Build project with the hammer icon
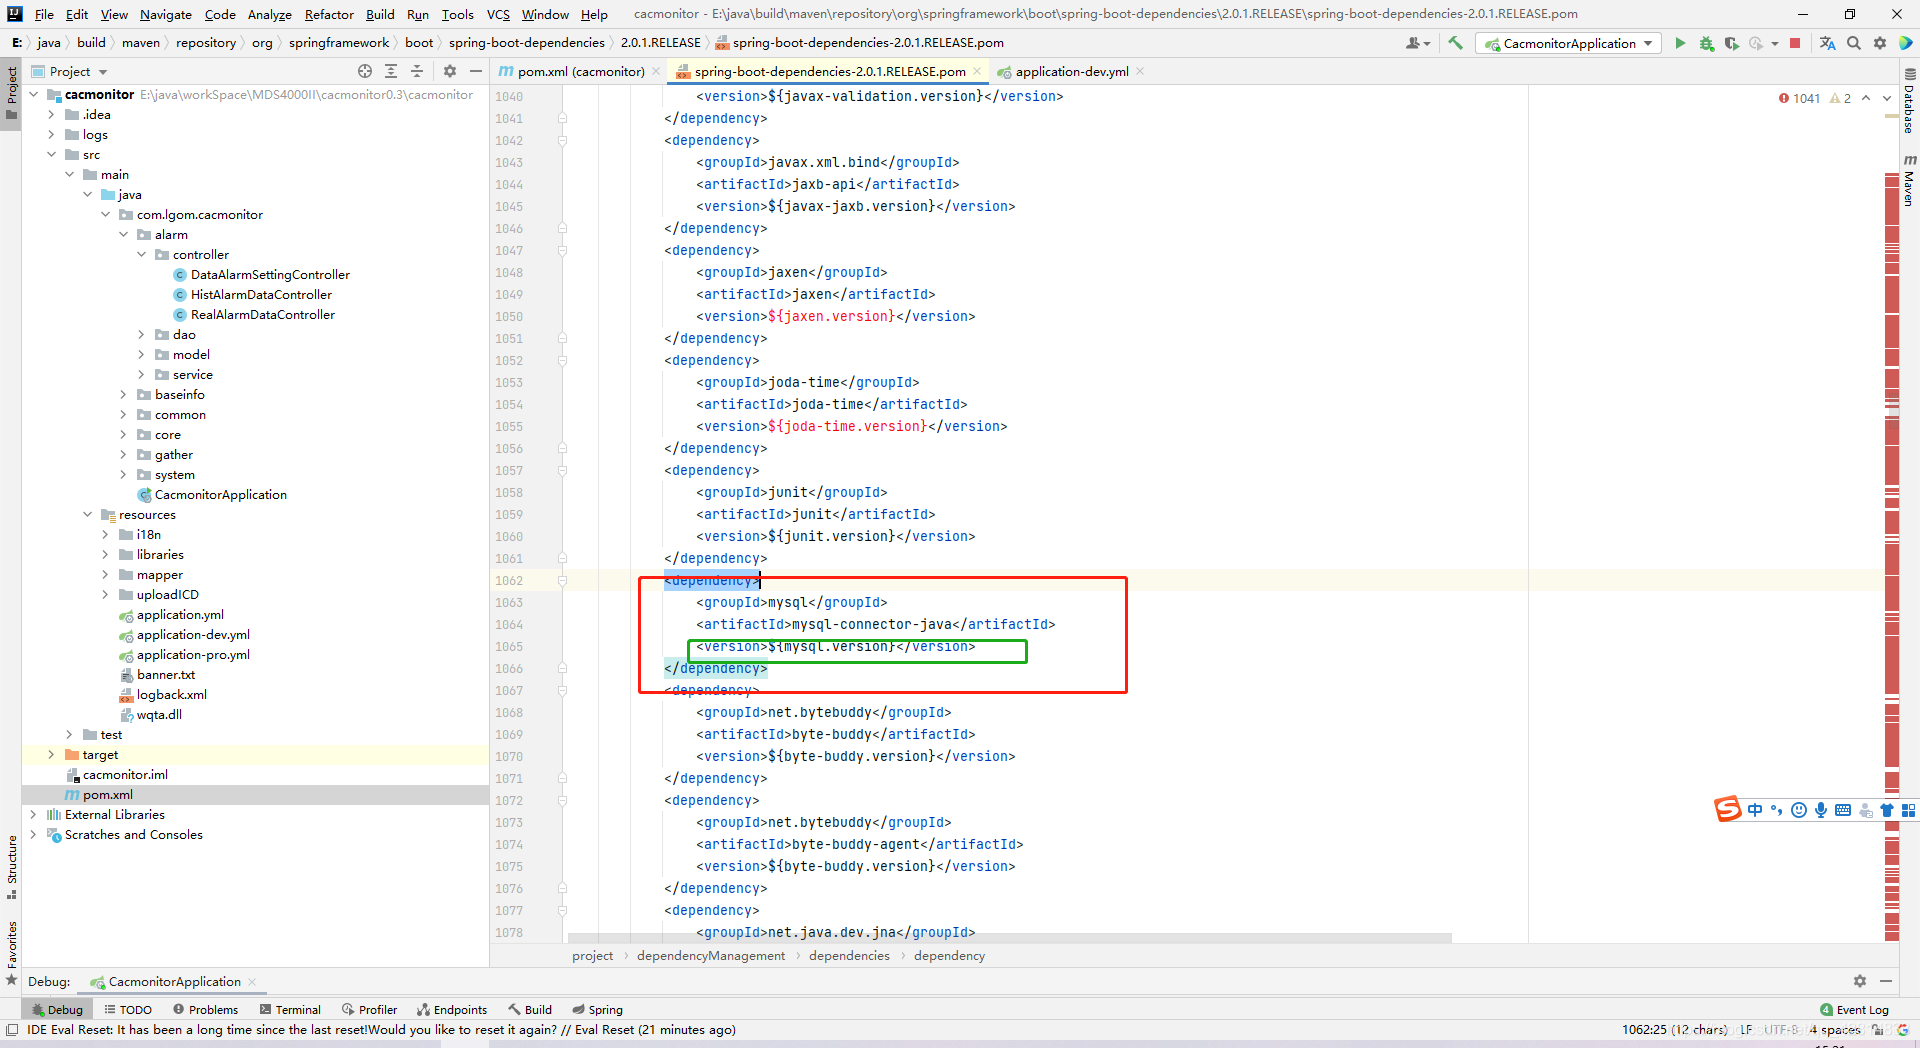 tap(1455, 43)
